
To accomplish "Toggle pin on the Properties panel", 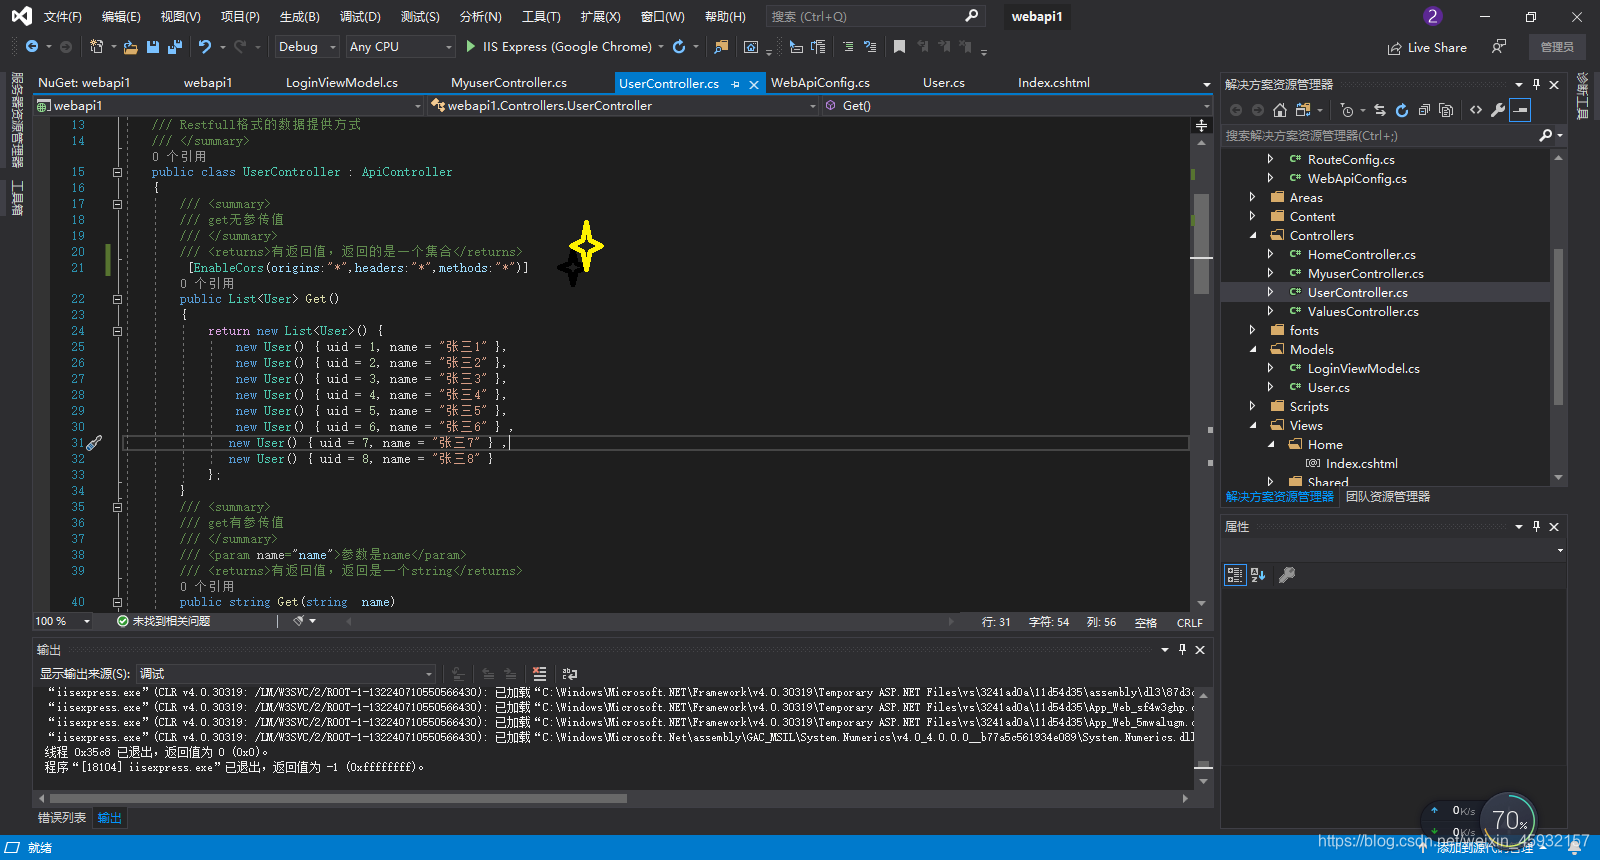I will pyautogui.click(x=1537, y=527).
